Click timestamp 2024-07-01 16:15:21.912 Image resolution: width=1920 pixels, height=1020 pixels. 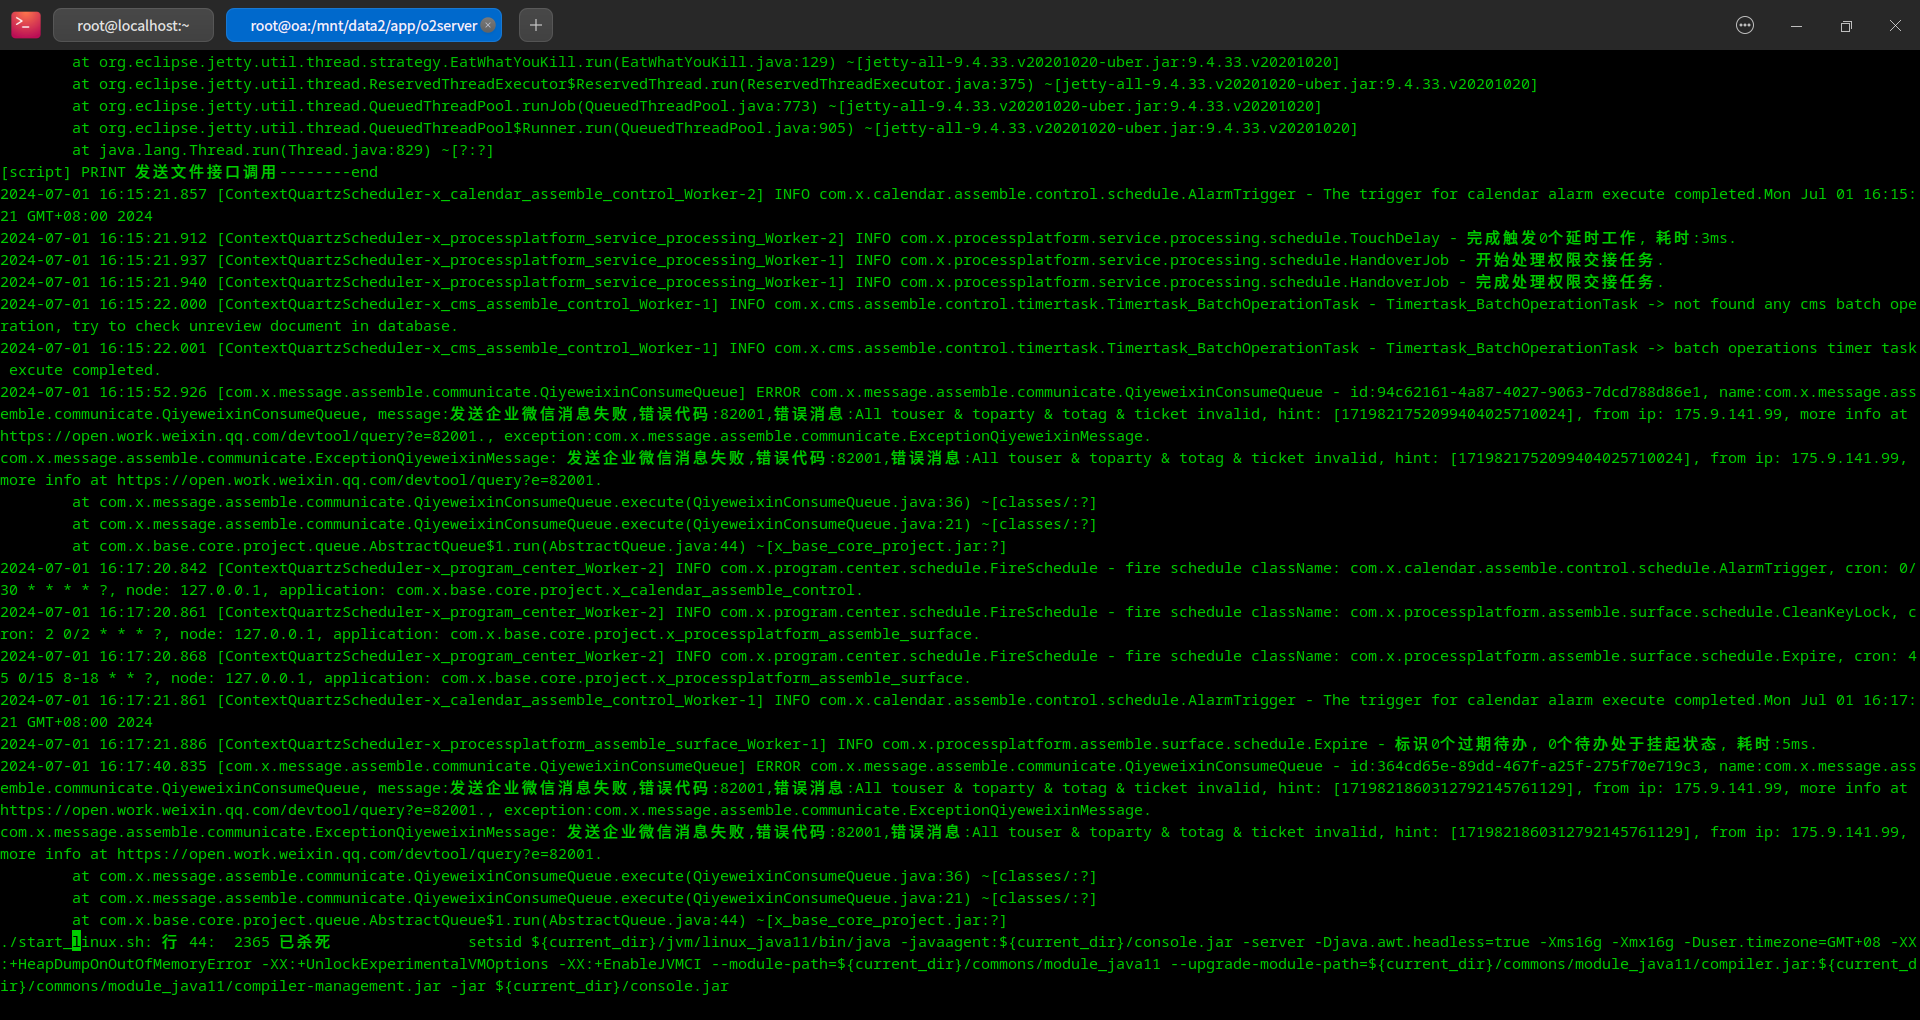[104, 238]
